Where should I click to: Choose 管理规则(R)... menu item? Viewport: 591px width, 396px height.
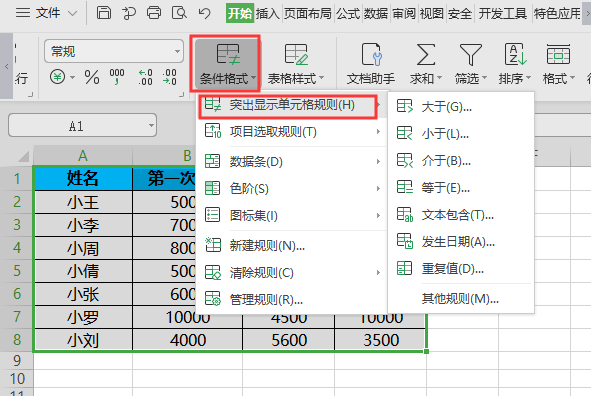click(x=292, y=300)
